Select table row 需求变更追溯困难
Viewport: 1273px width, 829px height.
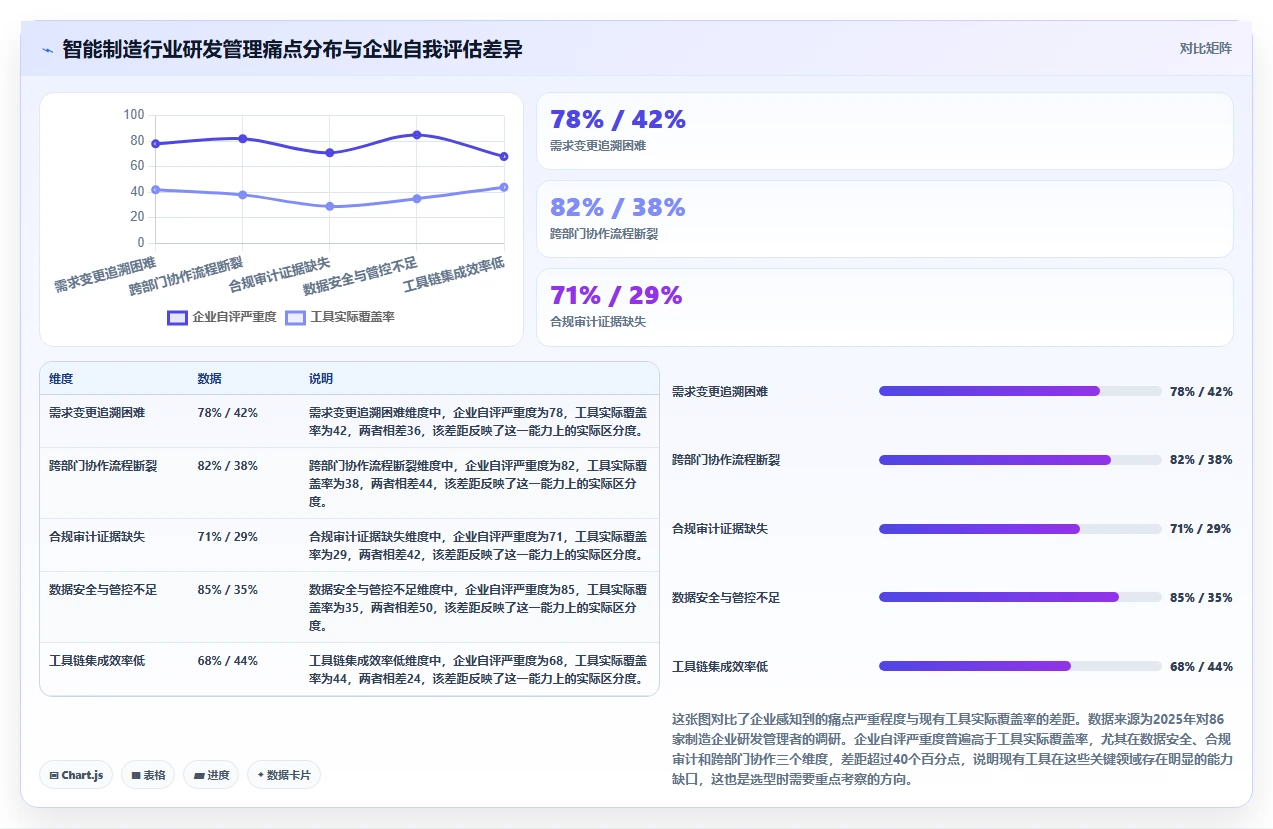pos(349,421)
